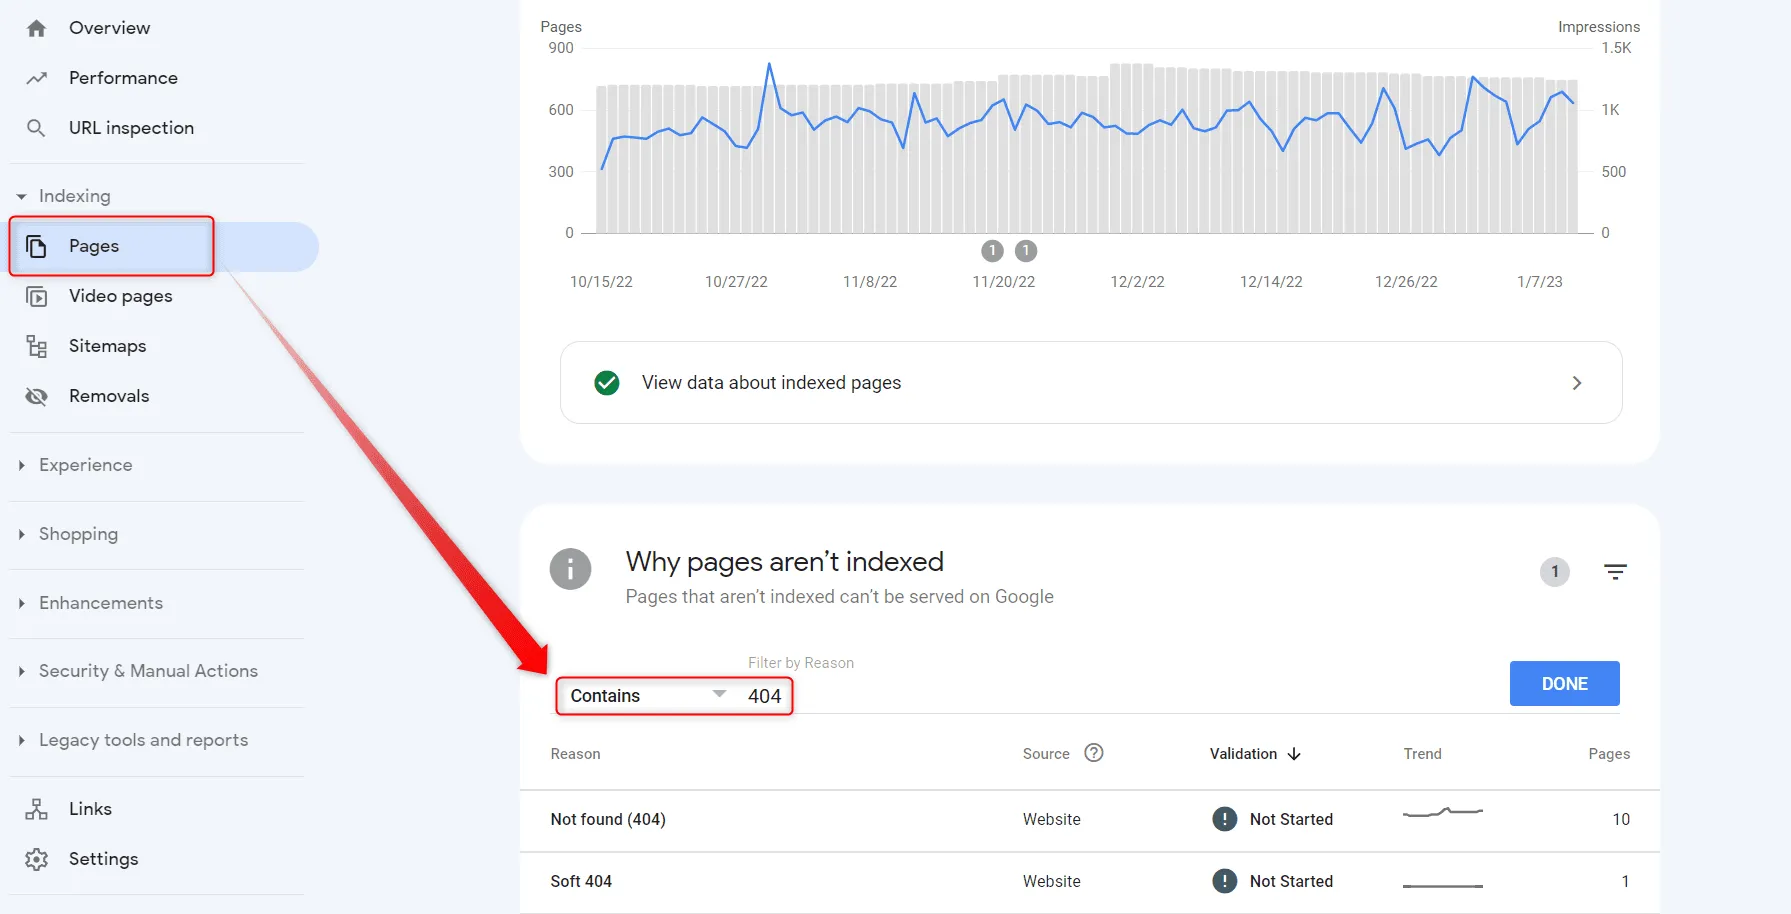The image size is (1791, 914).
Task: Click the first annotation marker on chart
Action: (992, 251)
